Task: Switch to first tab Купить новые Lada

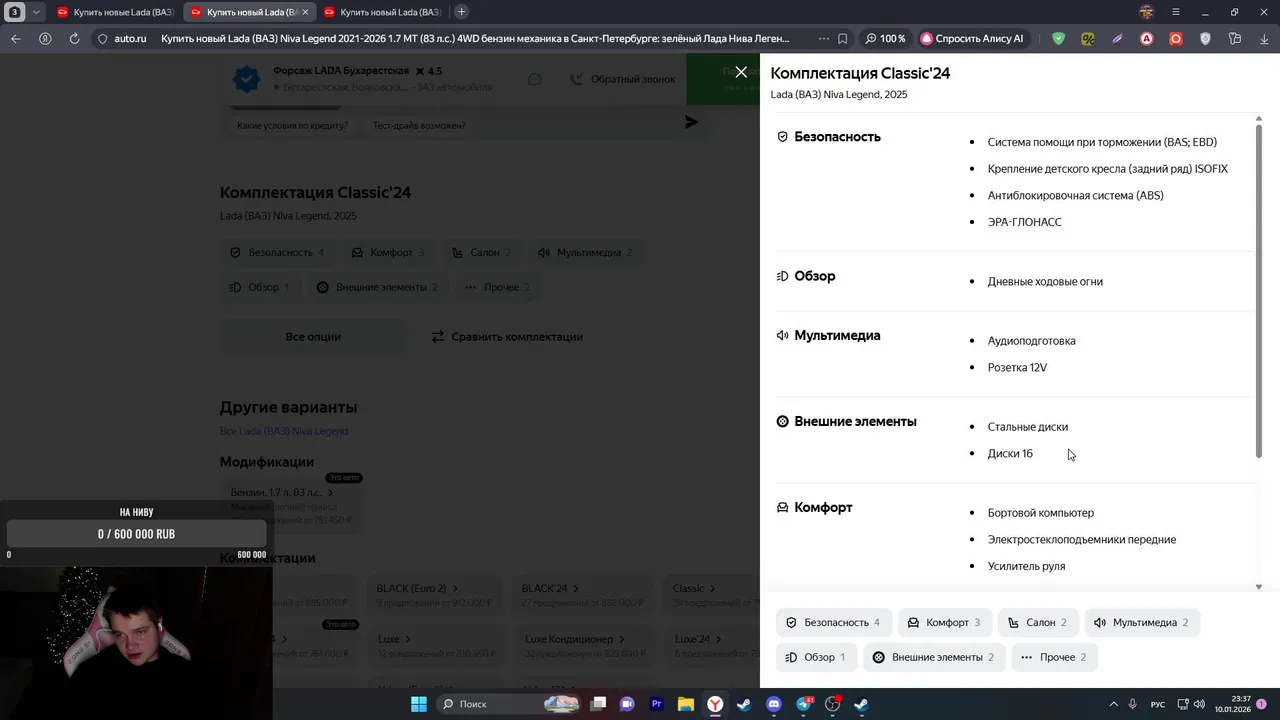Action: (115, 12)
